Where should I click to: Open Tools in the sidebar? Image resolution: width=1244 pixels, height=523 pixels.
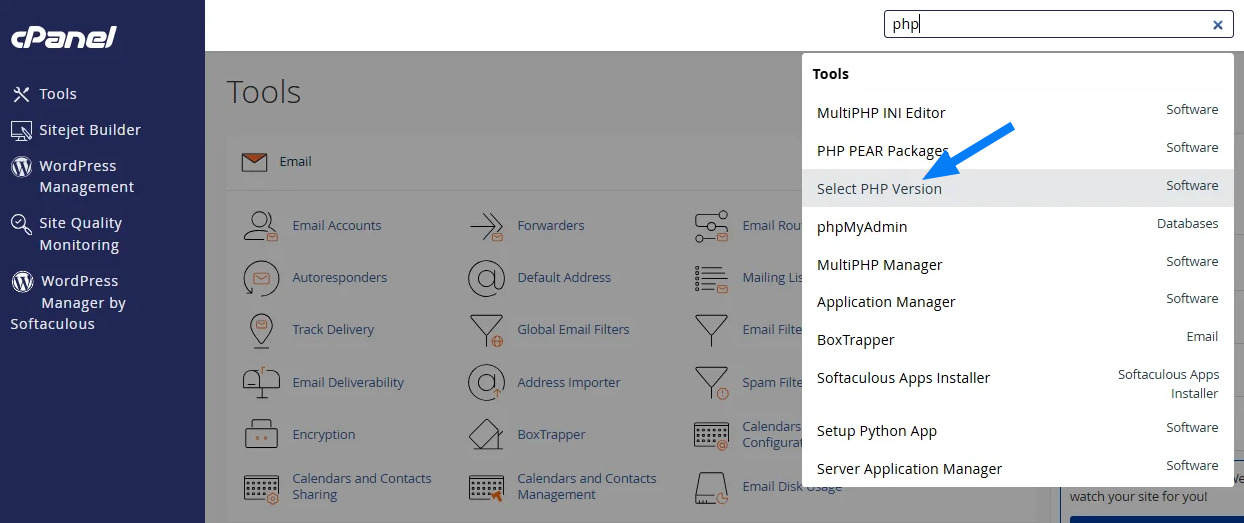click(x=57, y=94)
